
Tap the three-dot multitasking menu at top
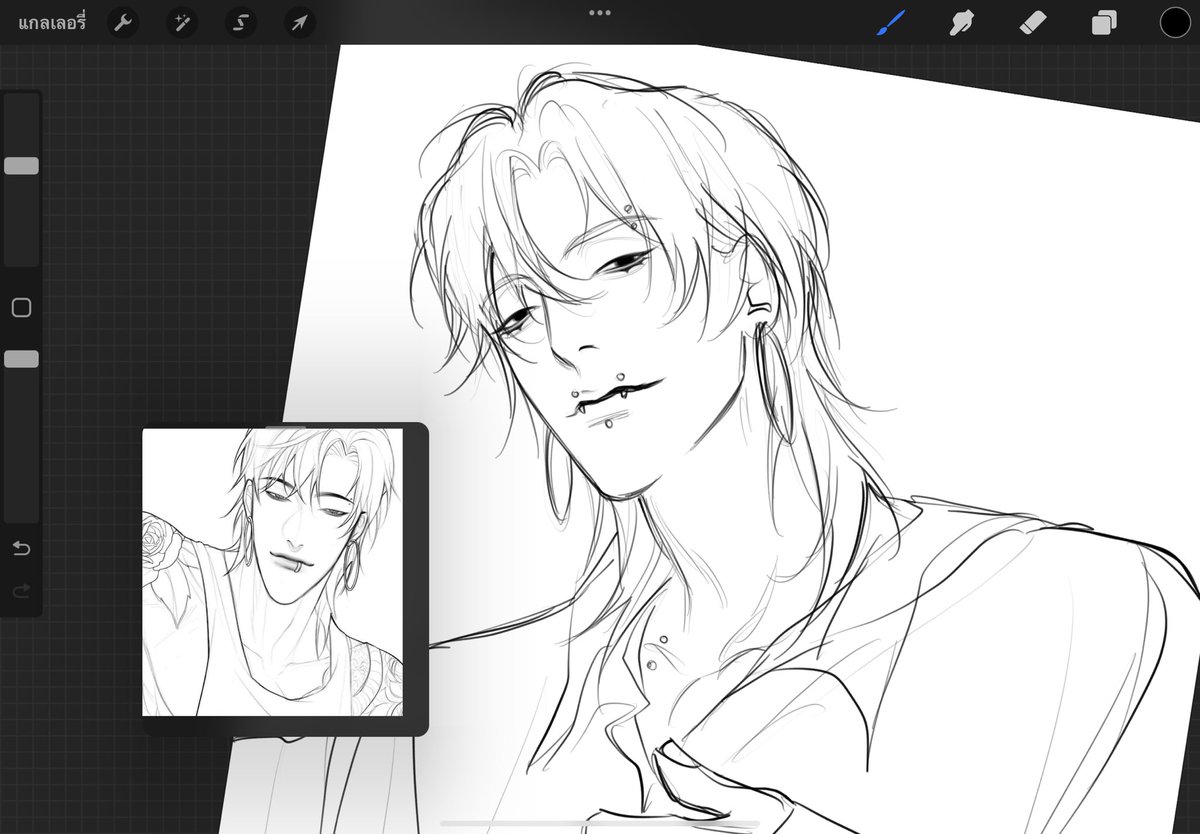pos(600,13)
